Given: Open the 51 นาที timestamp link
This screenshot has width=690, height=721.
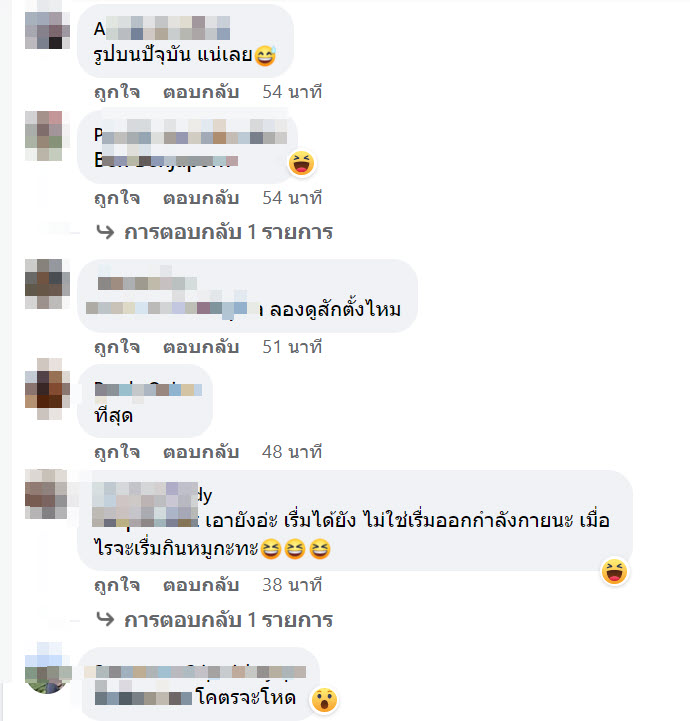Looking at the screenshot, I should tap(292, 347).
